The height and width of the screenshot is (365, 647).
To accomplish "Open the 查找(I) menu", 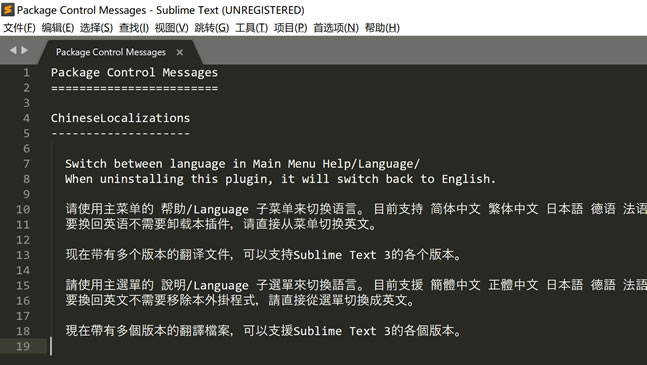I will point(134,28).
